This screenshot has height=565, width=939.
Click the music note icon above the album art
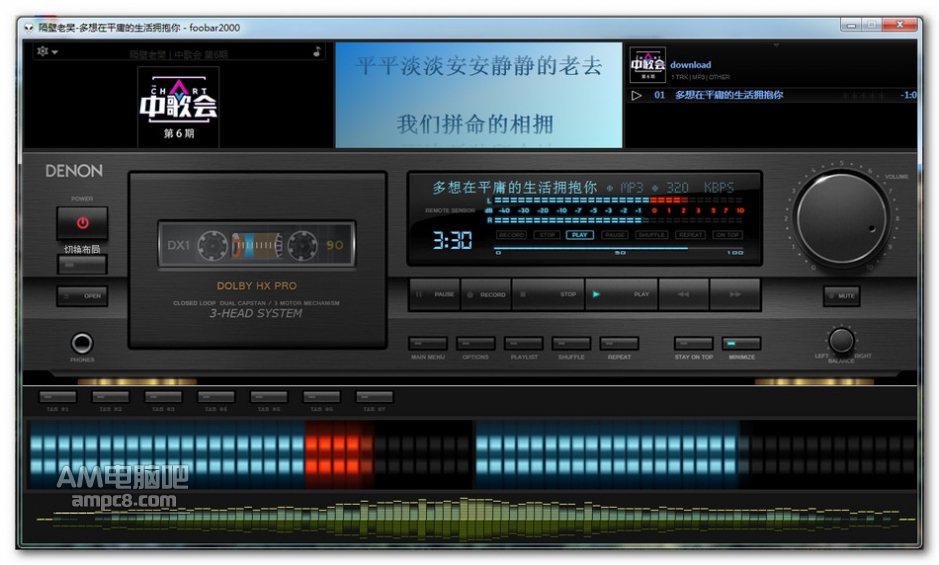point(317,52)
